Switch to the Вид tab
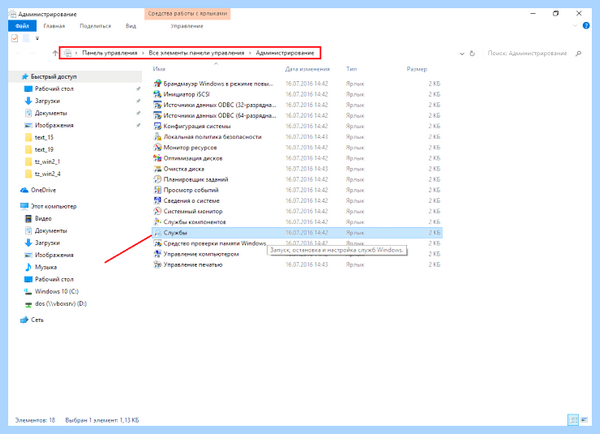Screen dimensions: 600x434 (x=131, y=26)
